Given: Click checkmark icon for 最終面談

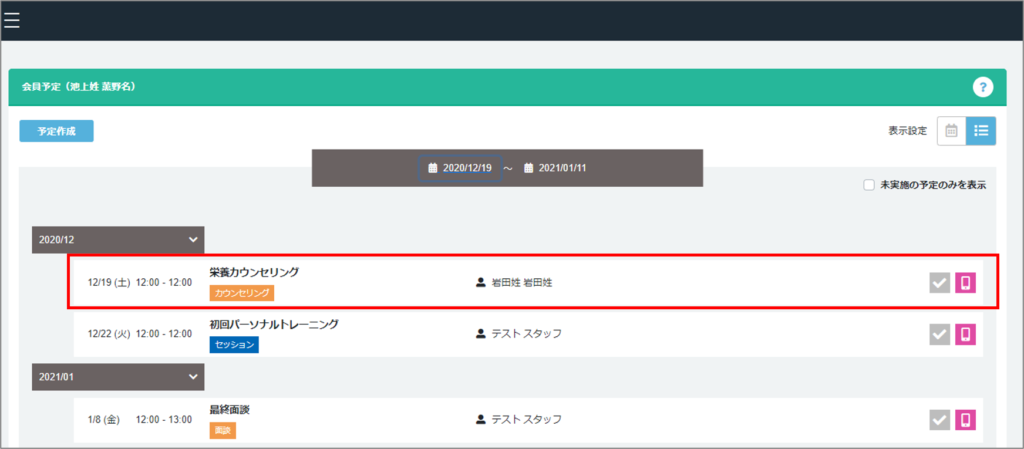Looking at the screenshot, I should (940, 420).
